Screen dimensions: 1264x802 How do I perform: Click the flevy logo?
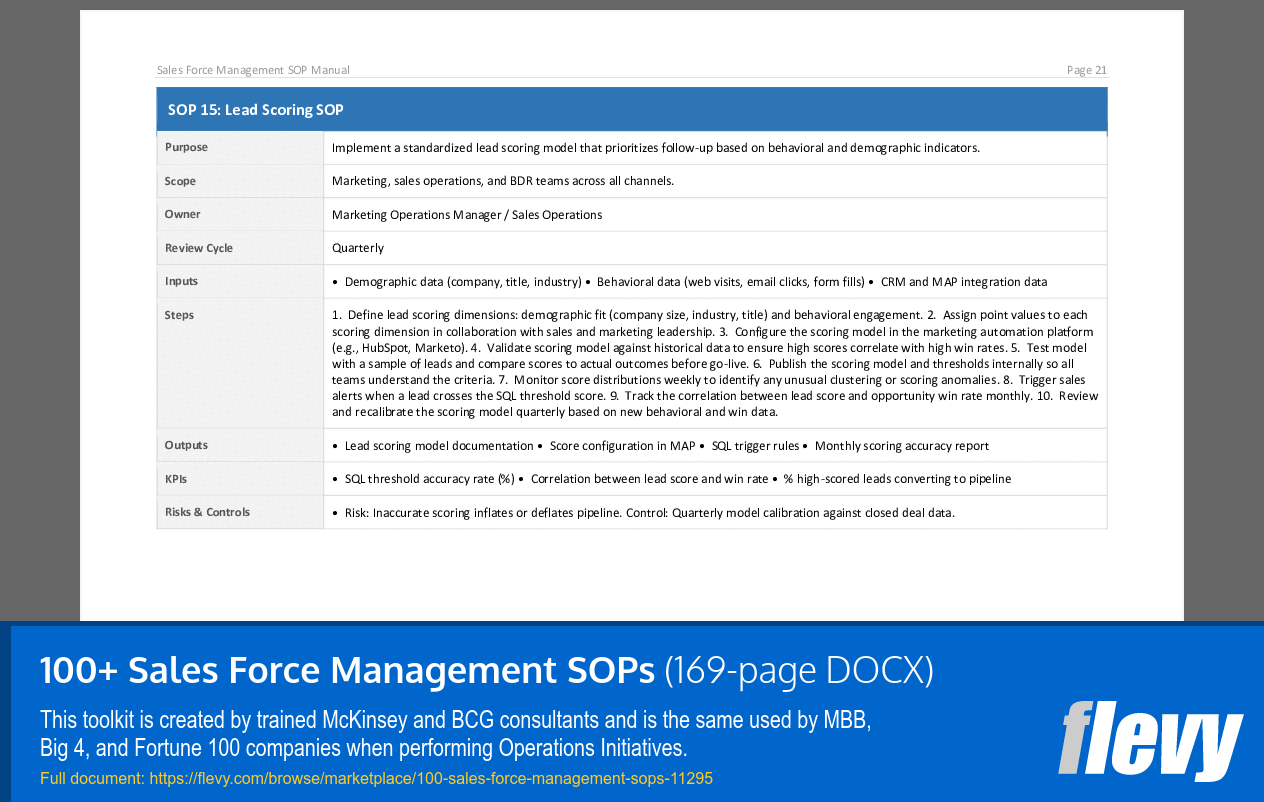pos(1150,742)
